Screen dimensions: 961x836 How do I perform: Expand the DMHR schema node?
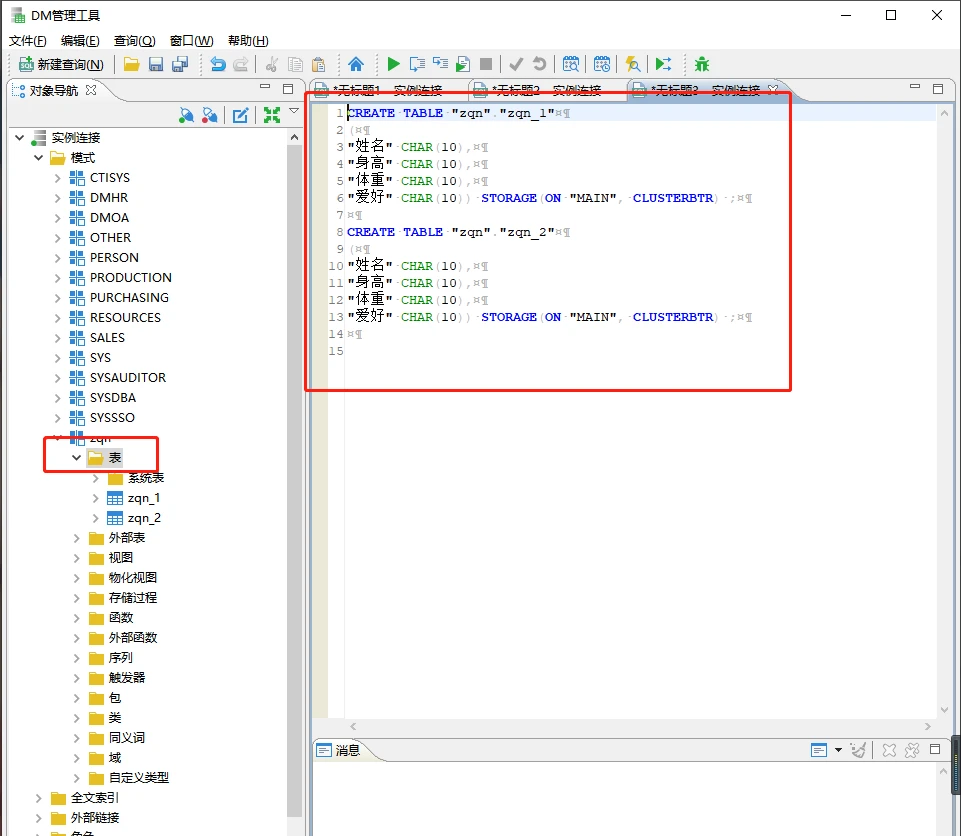pyautogui.click(x=58, y=198)
